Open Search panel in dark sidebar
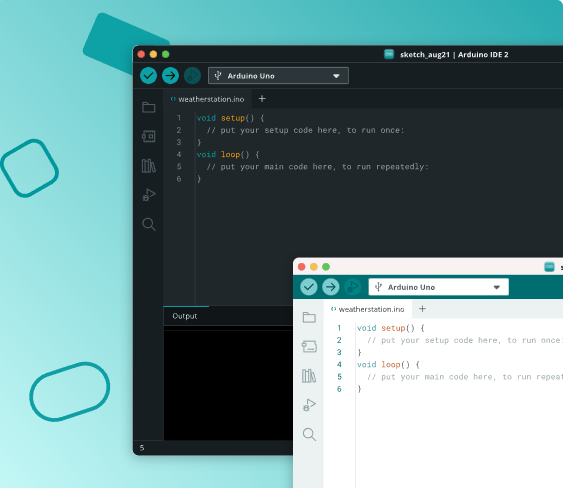566x488 pixels. point(149,224)
